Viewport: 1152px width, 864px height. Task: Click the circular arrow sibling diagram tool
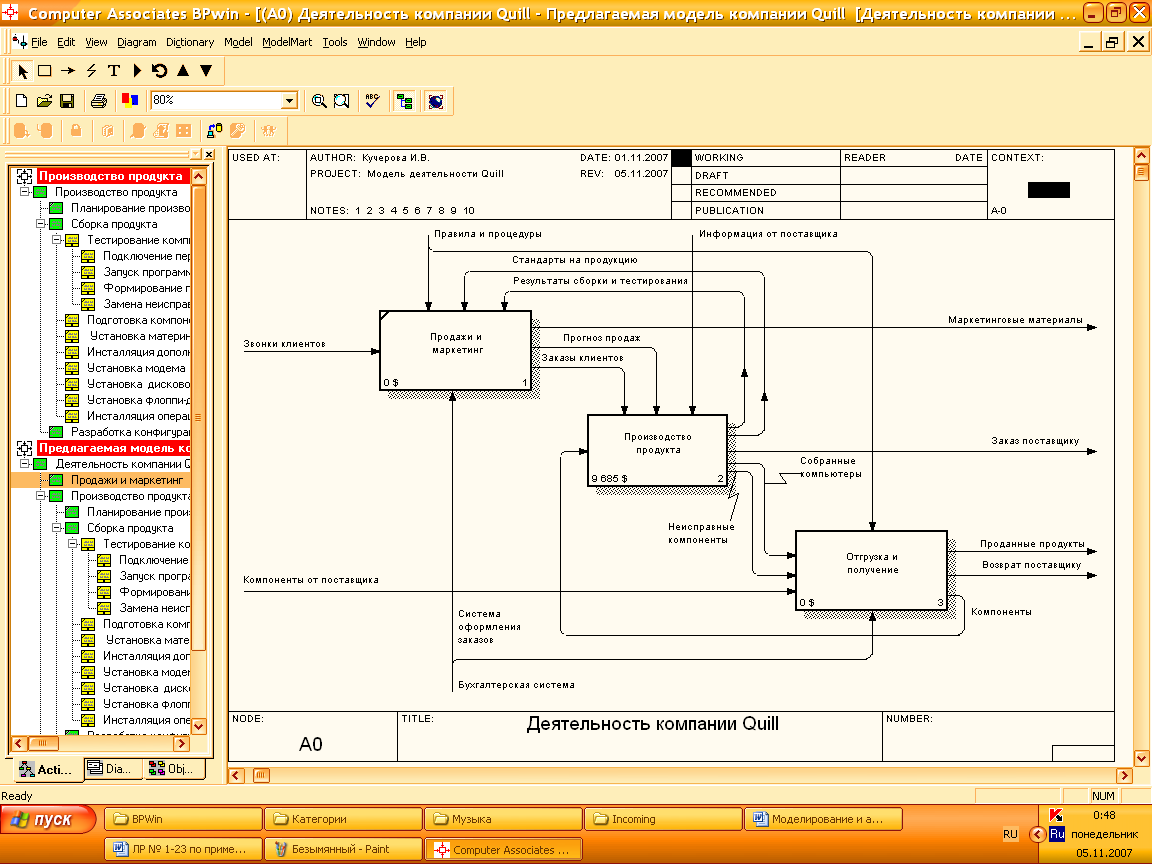(x=159, y=71)
